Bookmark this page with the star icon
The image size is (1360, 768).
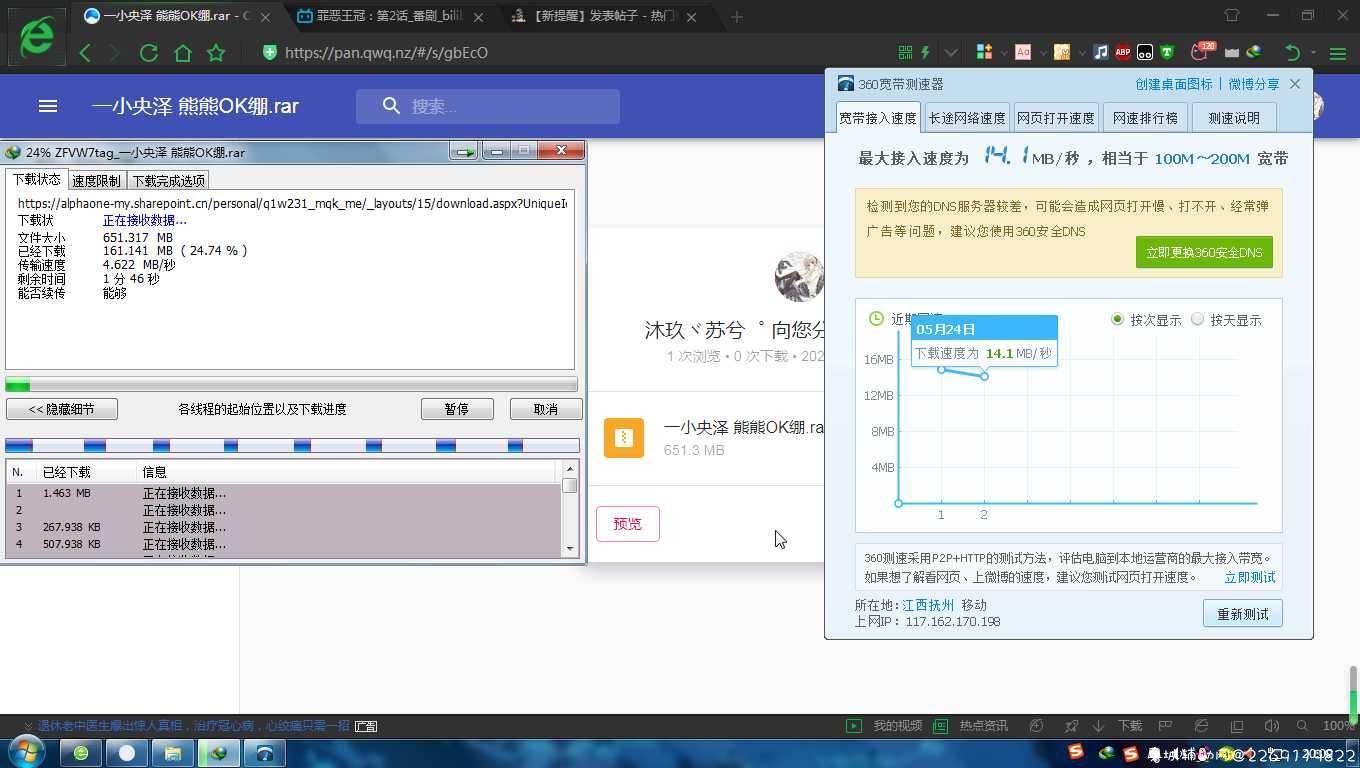point(216,53)
